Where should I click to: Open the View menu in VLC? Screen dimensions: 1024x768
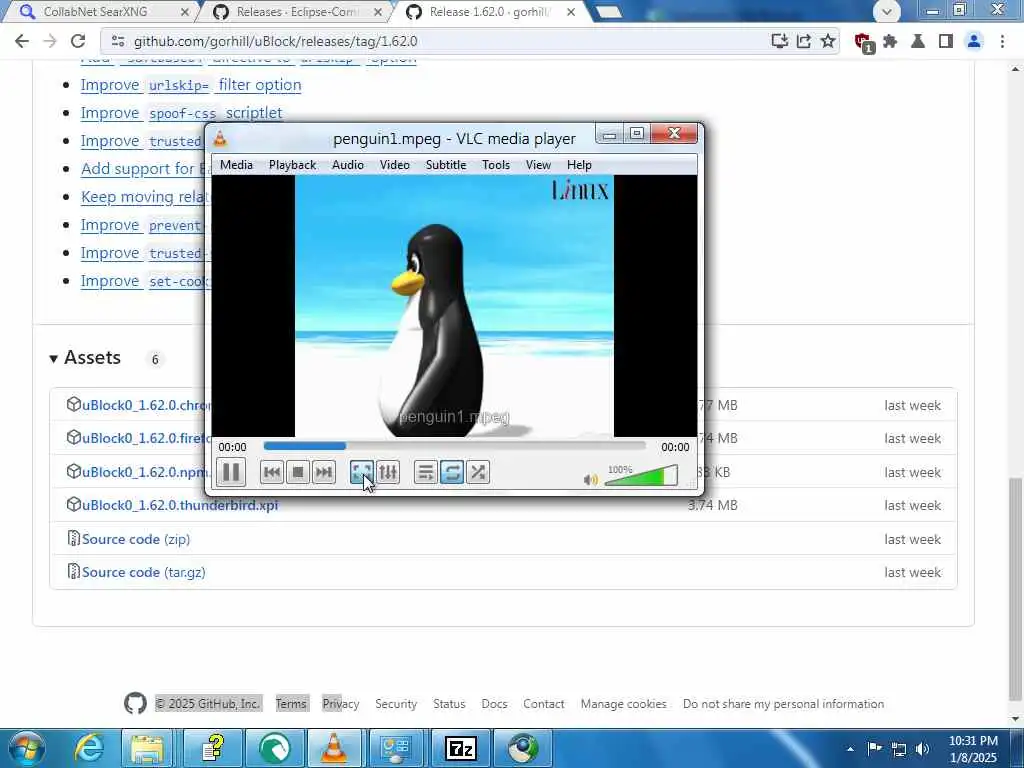[538, 165]
